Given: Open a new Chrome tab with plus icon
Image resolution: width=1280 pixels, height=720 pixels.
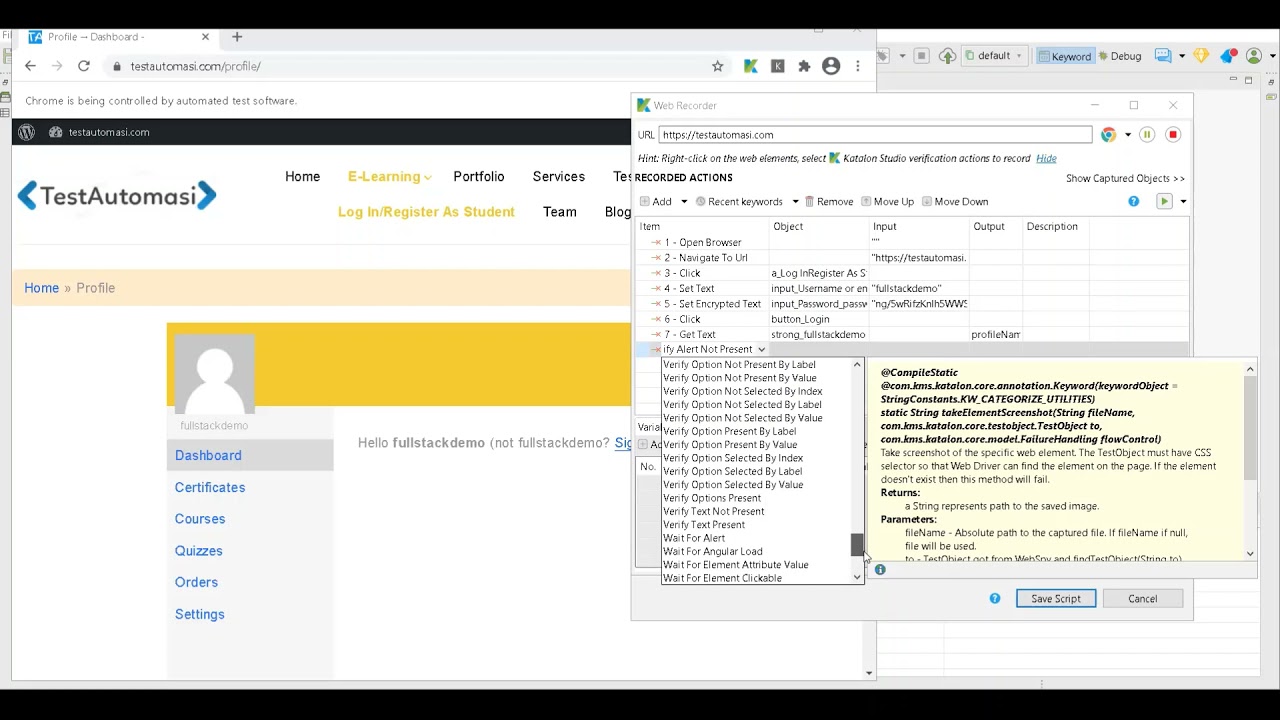Looking at the screenshot, I should pos(237,37).
